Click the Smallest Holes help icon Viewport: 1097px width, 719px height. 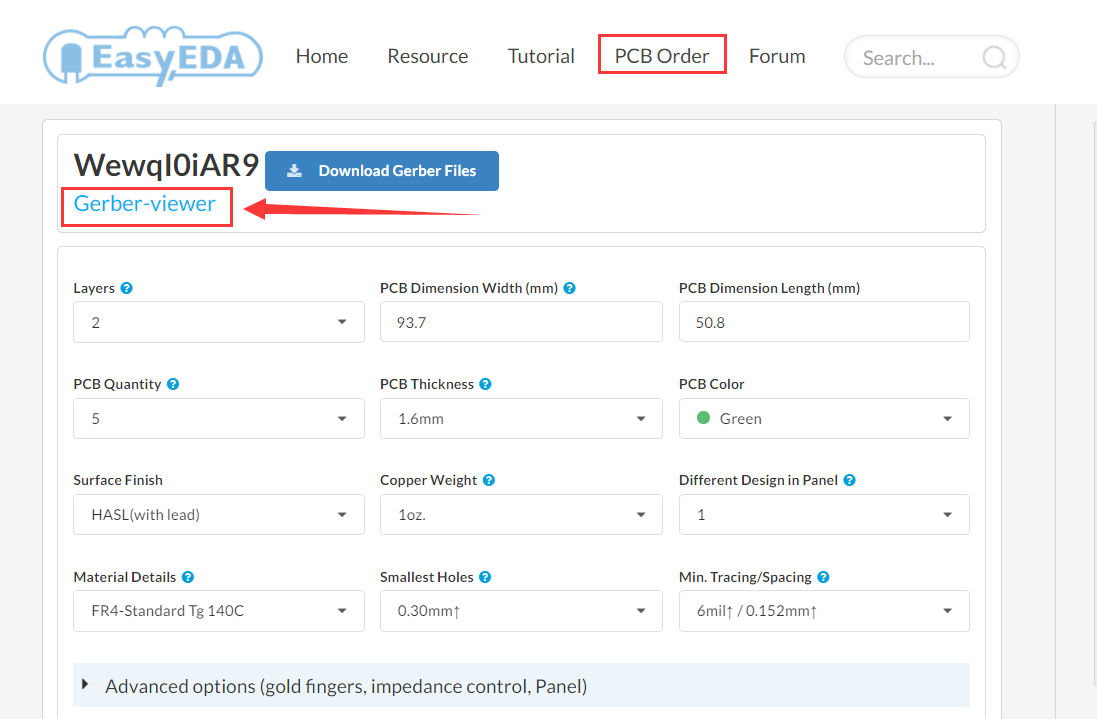485,577
